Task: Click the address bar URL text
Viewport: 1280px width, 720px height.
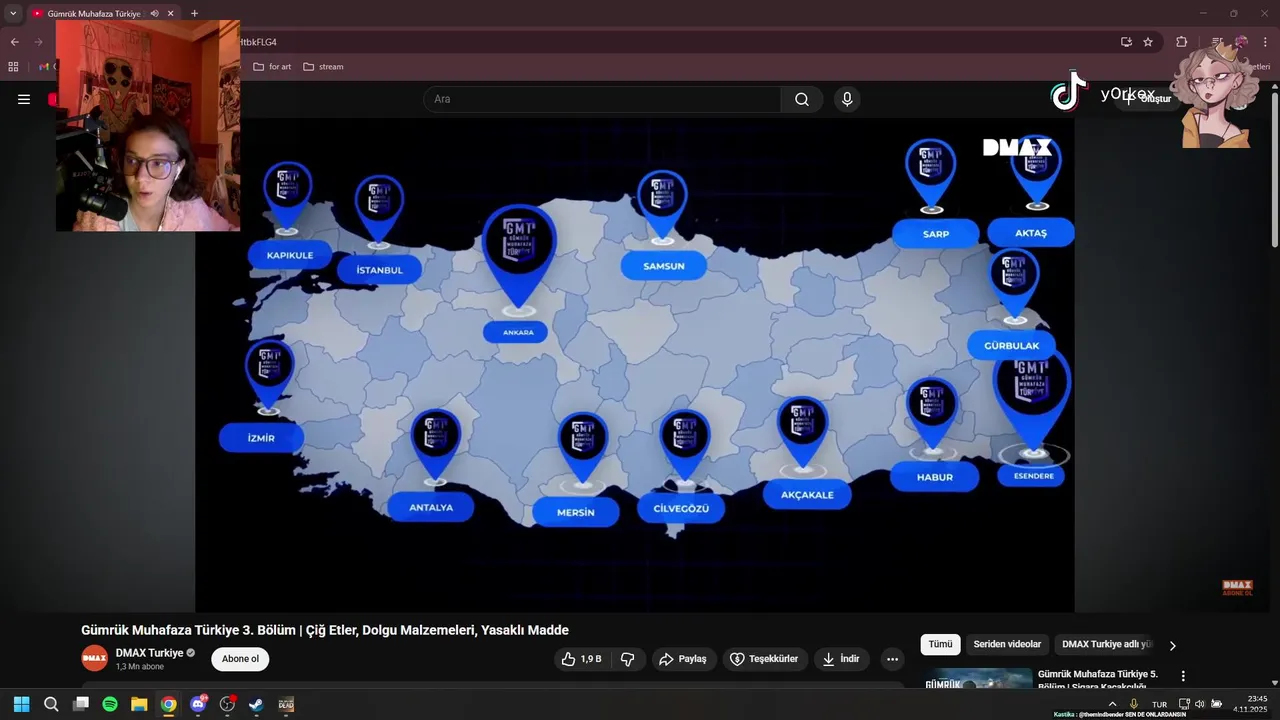Action: [258, 42]
